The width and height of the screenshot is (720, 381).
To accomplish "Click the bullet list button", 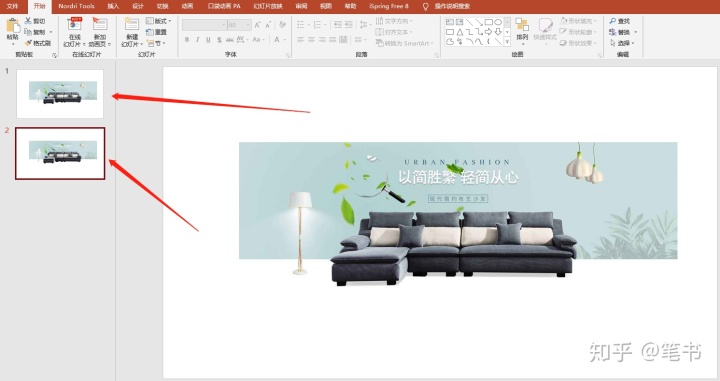I will click(302, 25).
